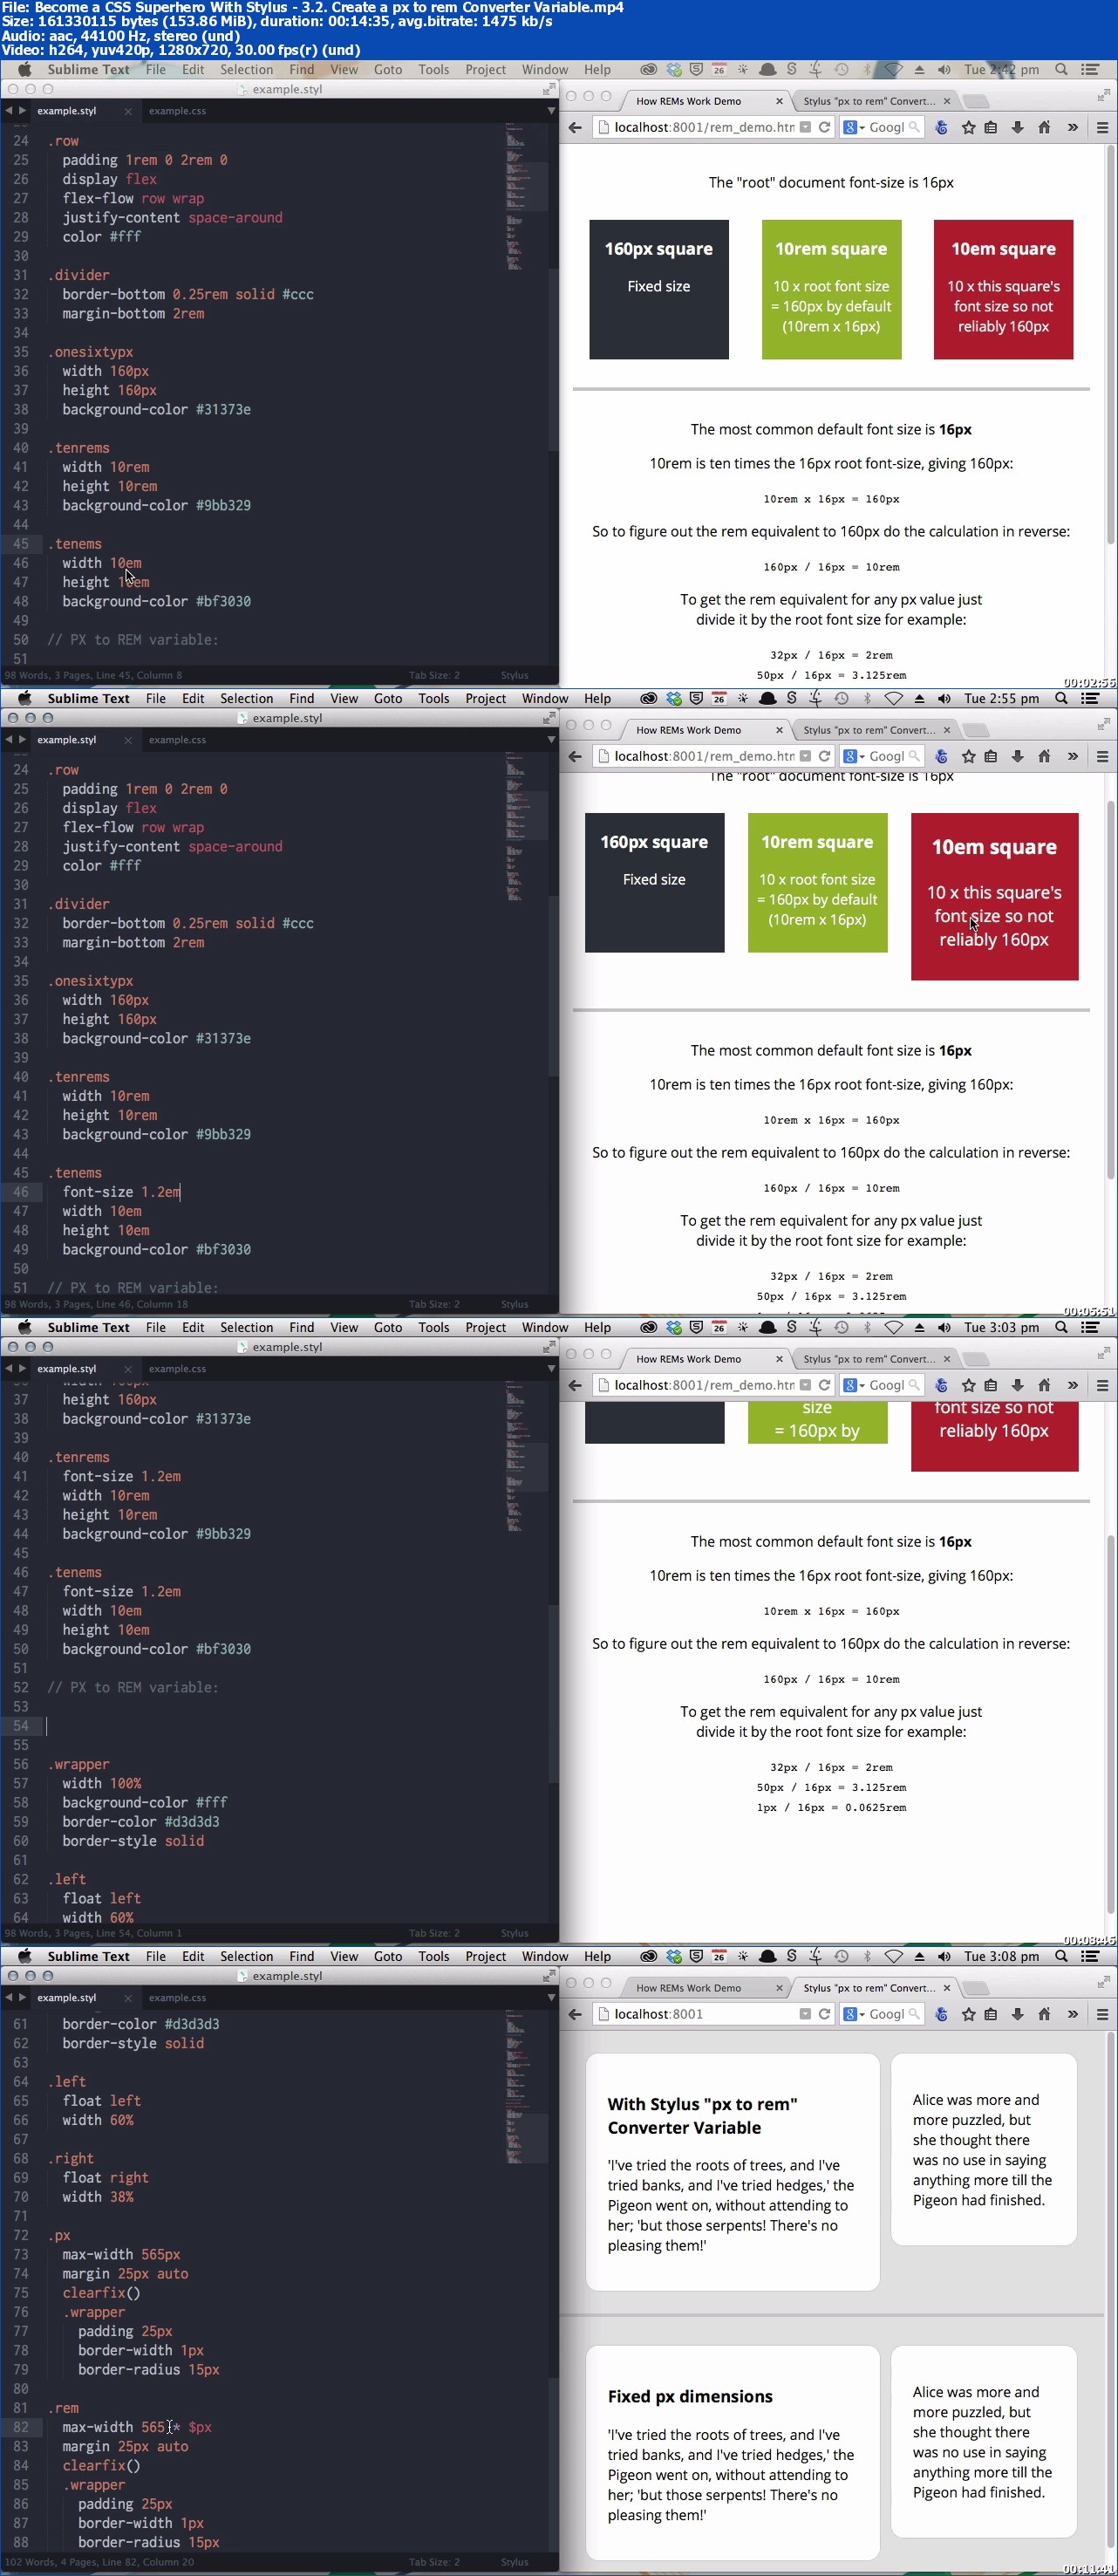Reload the page in the 2:42 pm frame
This screenshot has height=2576, width=1118.
pyautogui.click(x=825, y=127)
